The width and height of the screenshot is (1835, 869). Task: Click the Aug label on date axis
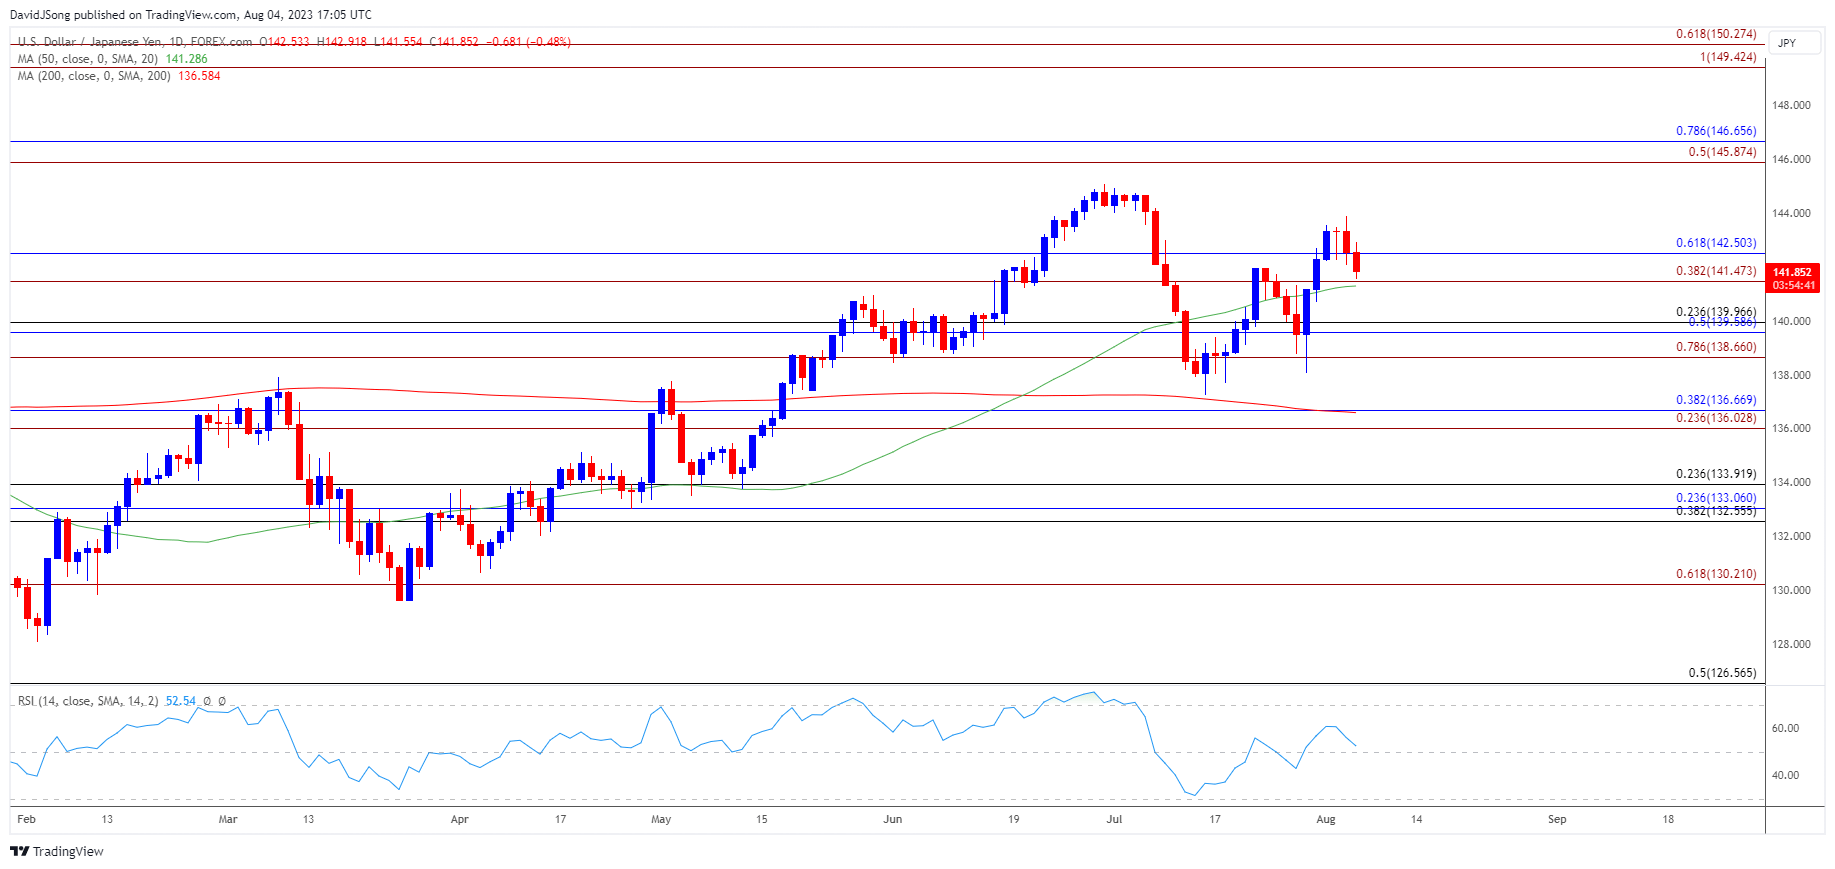(1326, 819)
